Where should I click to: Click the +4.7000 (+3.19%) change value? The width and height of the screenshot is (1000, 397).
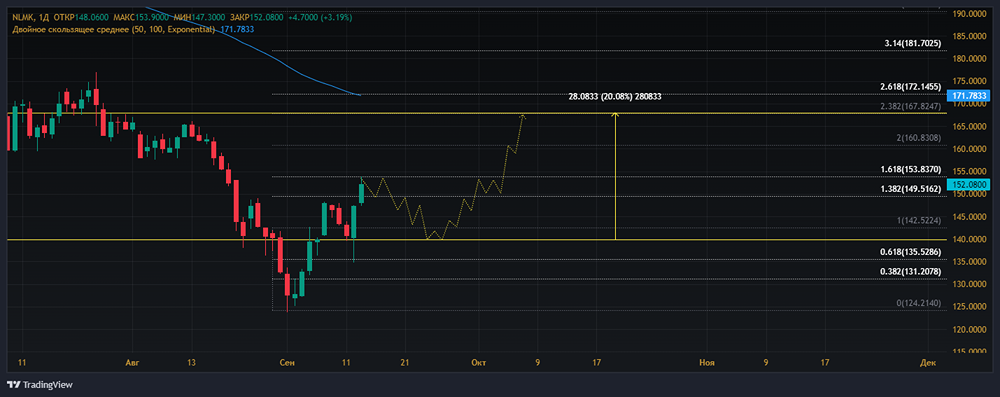coord(320,18)
